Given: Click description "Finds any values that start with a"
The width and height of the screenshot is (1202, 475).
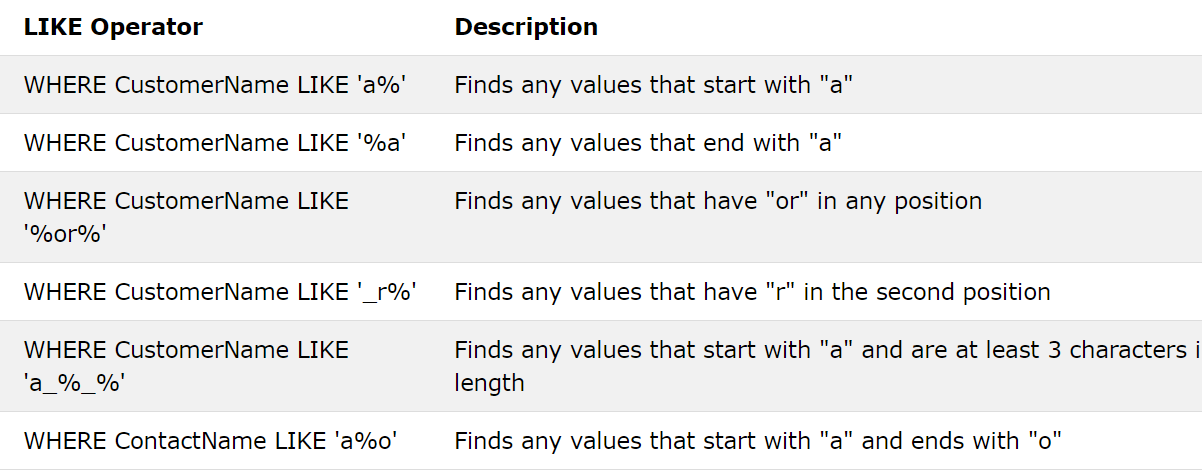Looking at the screenshot, I should (652, 85).
